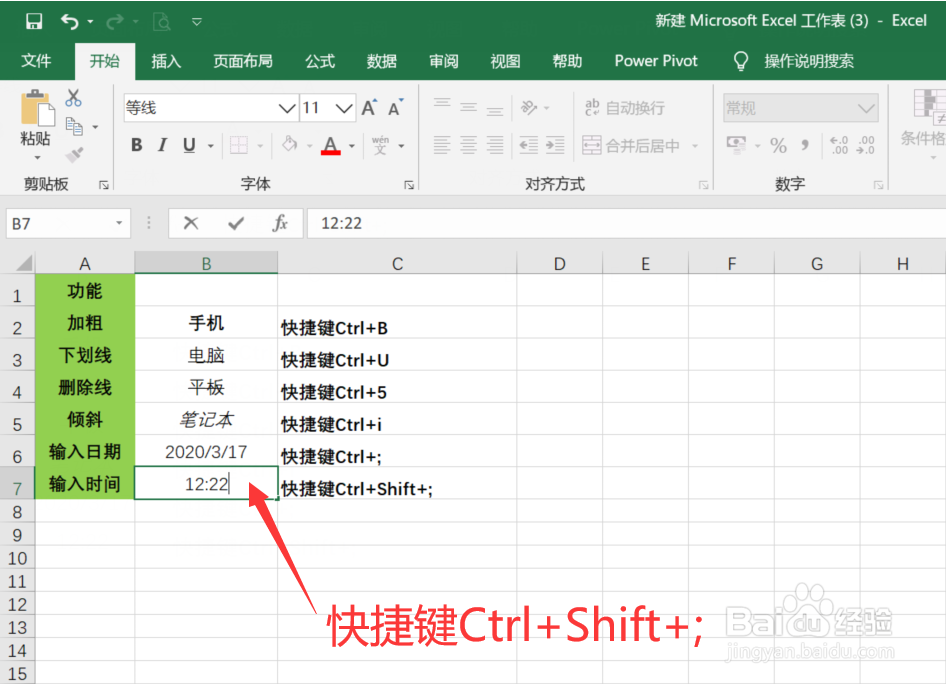Select cell containing 2020/3/17
Viewport: 946px width, 684px height.
coord(206,451)
